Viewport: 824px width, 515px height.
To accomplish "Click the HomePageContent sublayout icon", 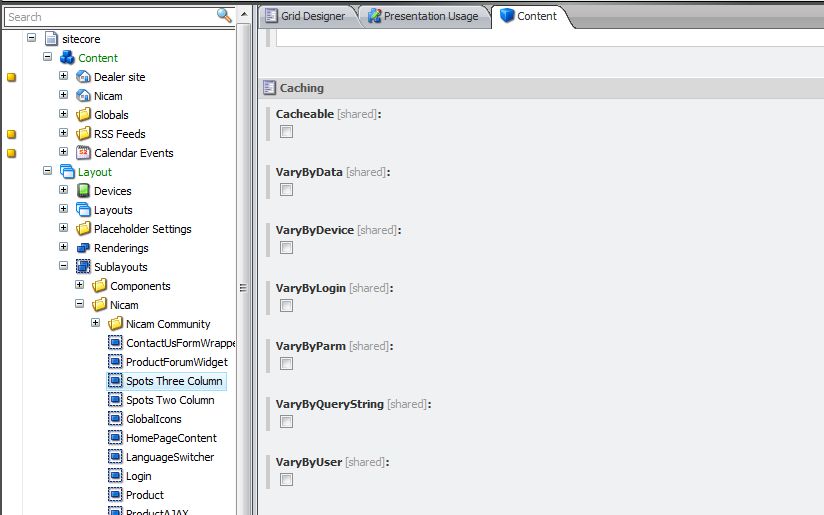I will [x=115, y=438].
